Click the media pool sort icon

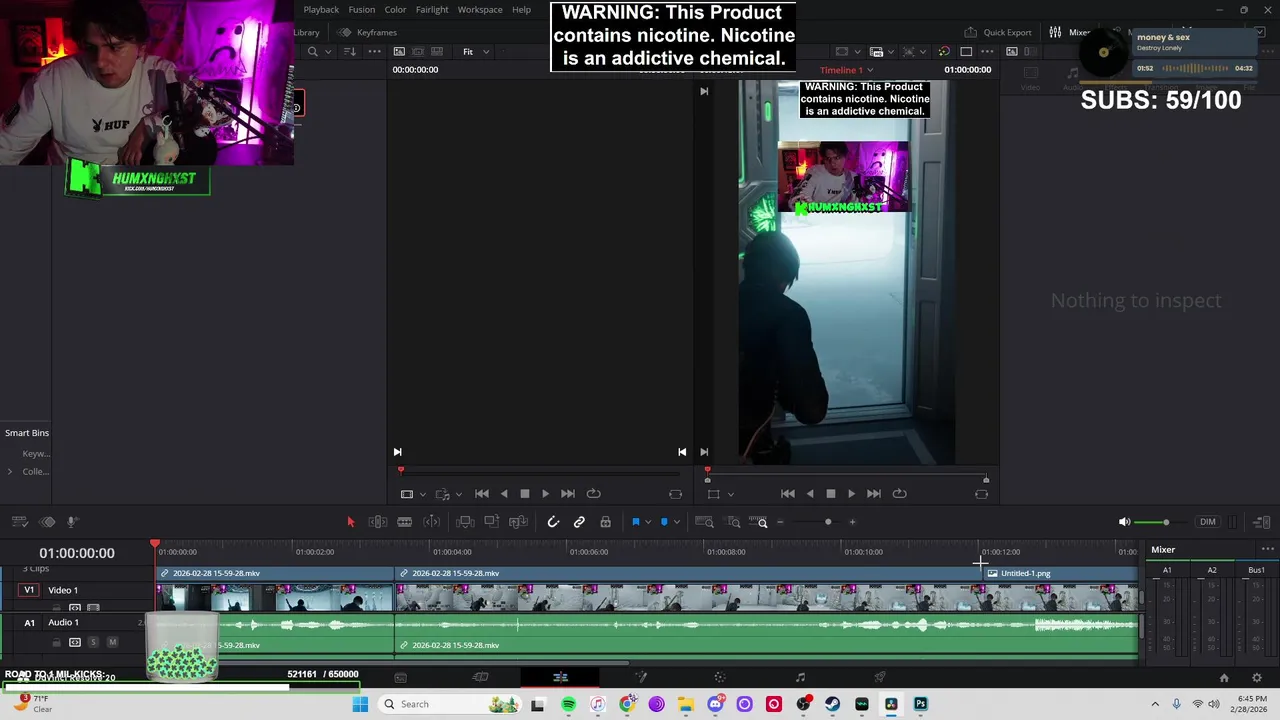click(x=350, y=52)
